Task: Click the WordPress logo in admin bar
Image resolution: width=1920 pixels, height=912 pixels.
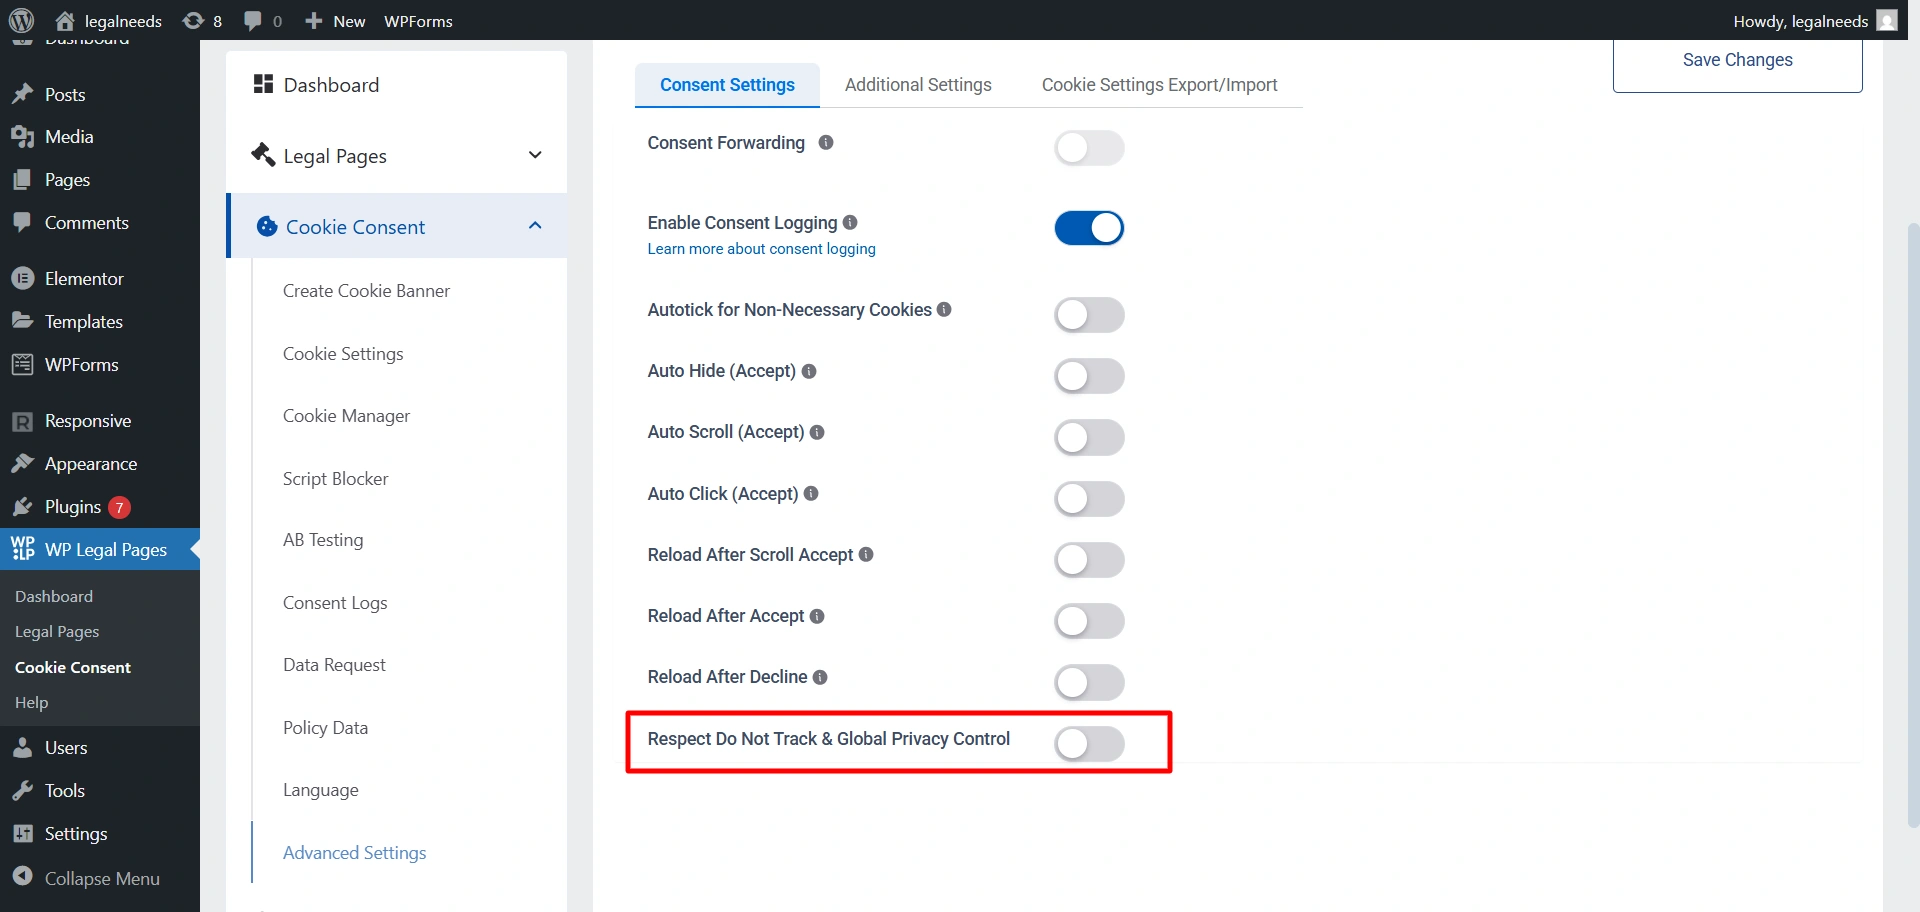Action: tap(21, 20)
